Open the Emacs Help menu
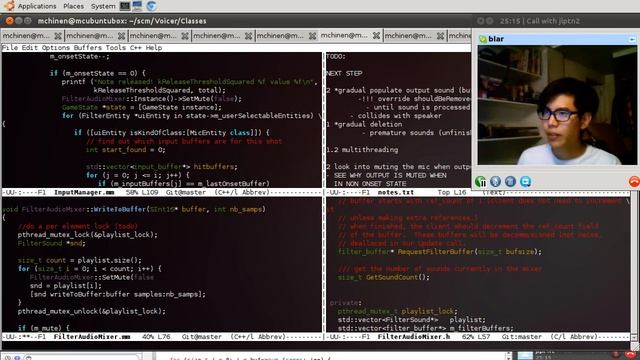Image resolution: width=640 pixels, height=360 pixels. pos(154,48)
